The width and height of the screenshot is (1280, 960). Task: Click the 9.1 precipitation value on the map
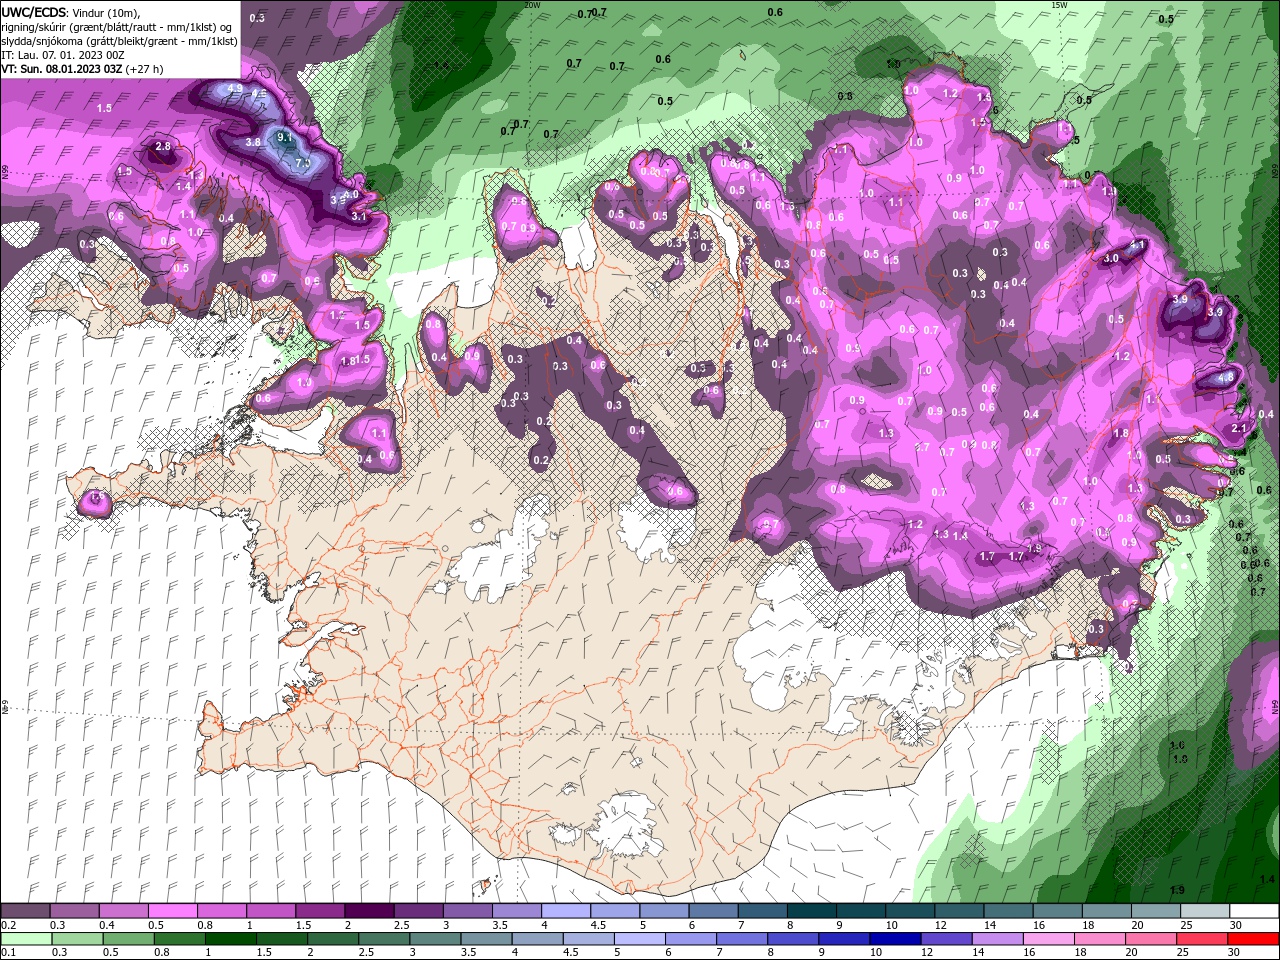pos(284,137)
